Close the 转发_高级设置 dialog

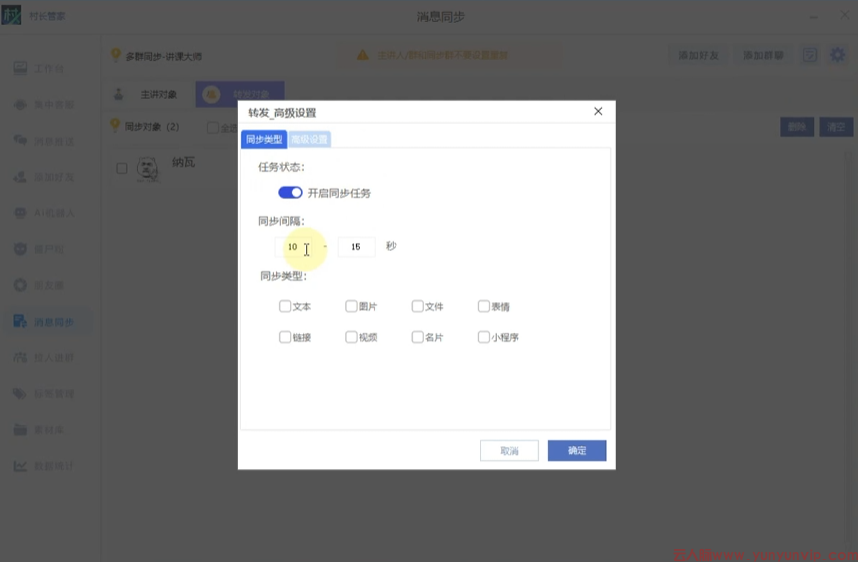[598, 111]
